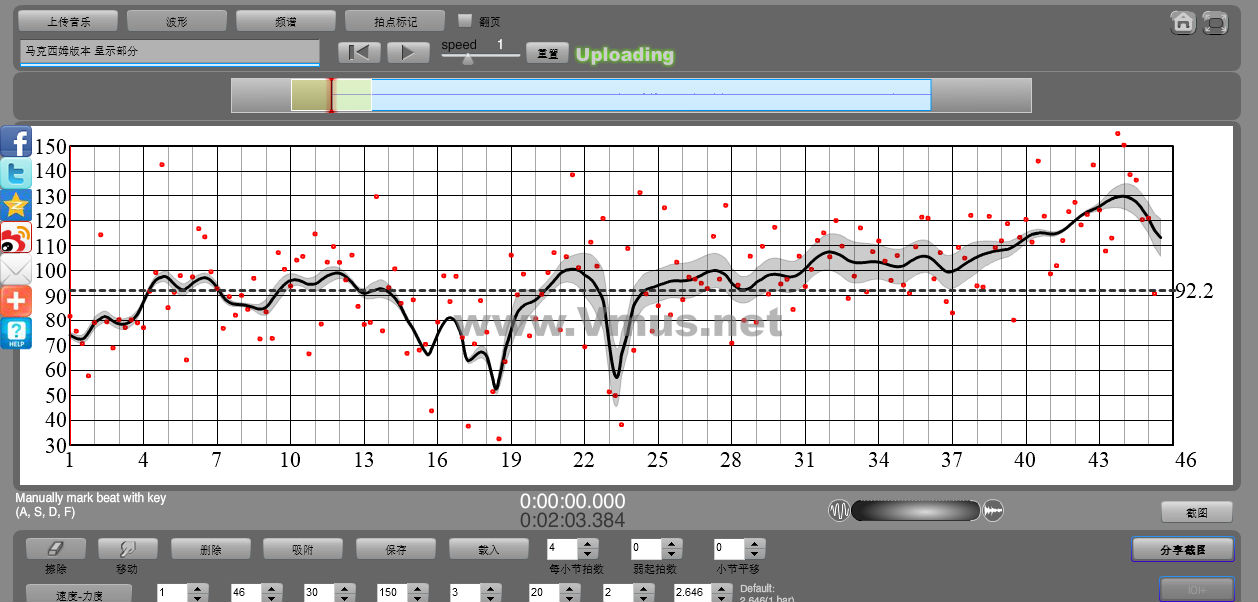Toggle the 翻页 page-turn checkbox
The height and width of the screenshot is (602, 1258).
pos(464,20)
